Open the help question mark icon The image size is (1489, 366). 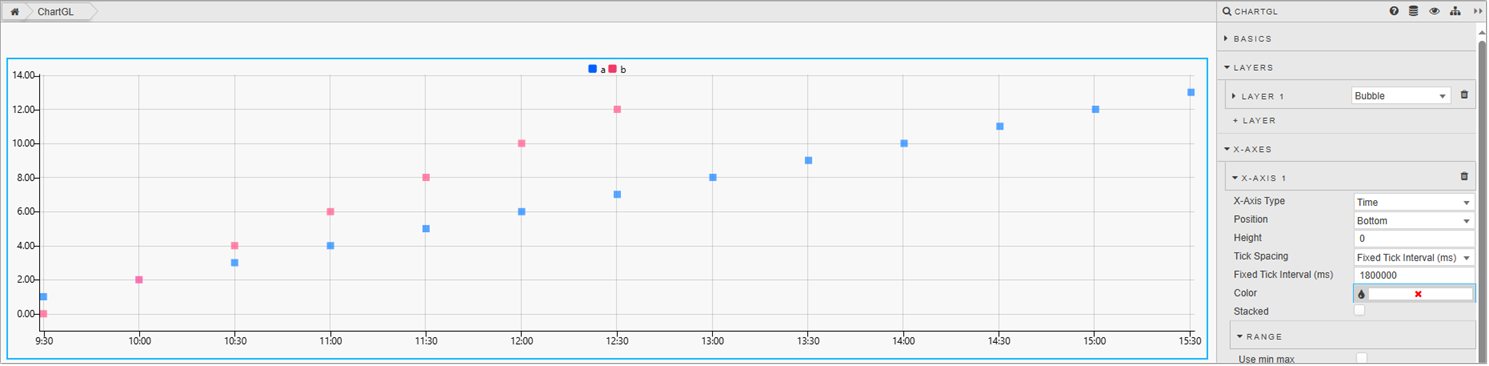coord(1394,12)
